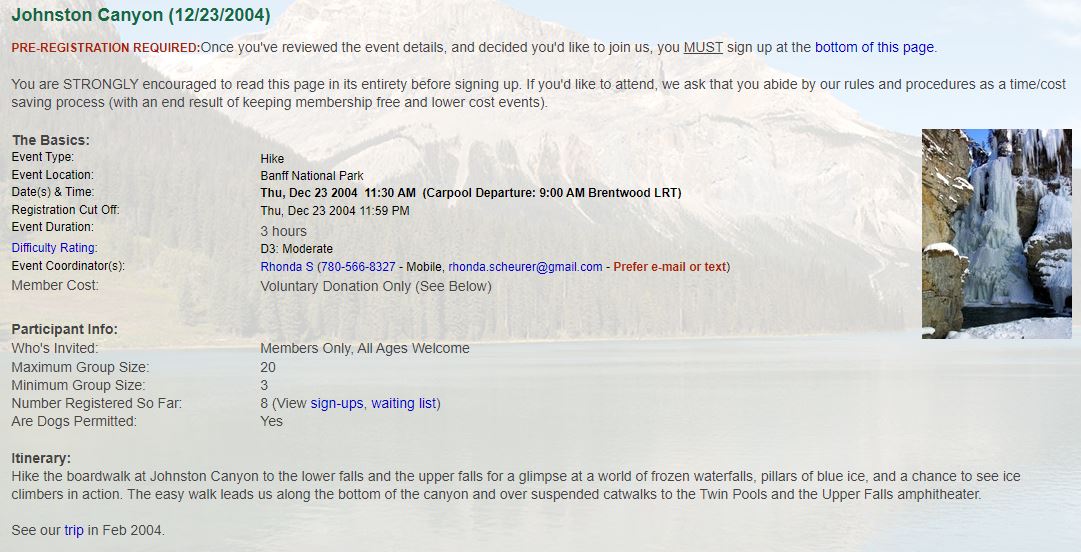Click the phone number 780-566-8327
The height and width of the screenshot is (552, 1081).
(358, 267)
